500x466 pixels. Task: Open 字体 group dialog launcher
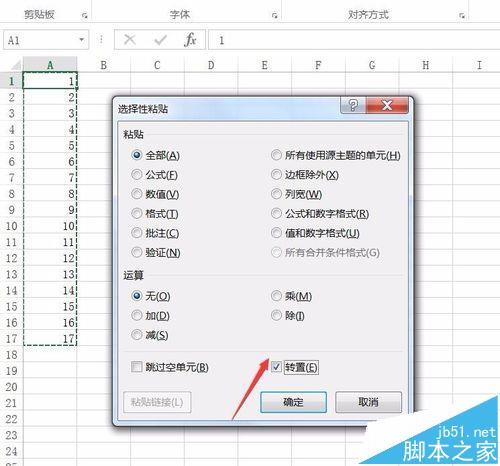274,15
